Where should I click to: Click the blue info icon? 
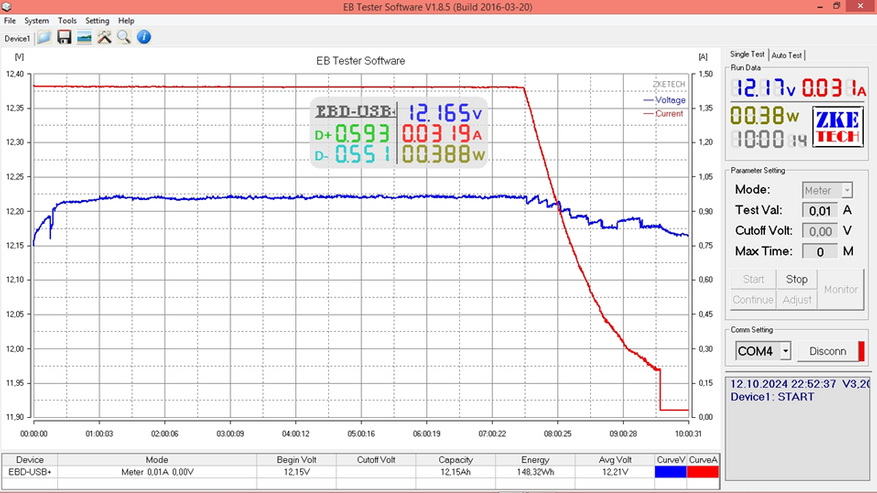click(x=144, y=37)
